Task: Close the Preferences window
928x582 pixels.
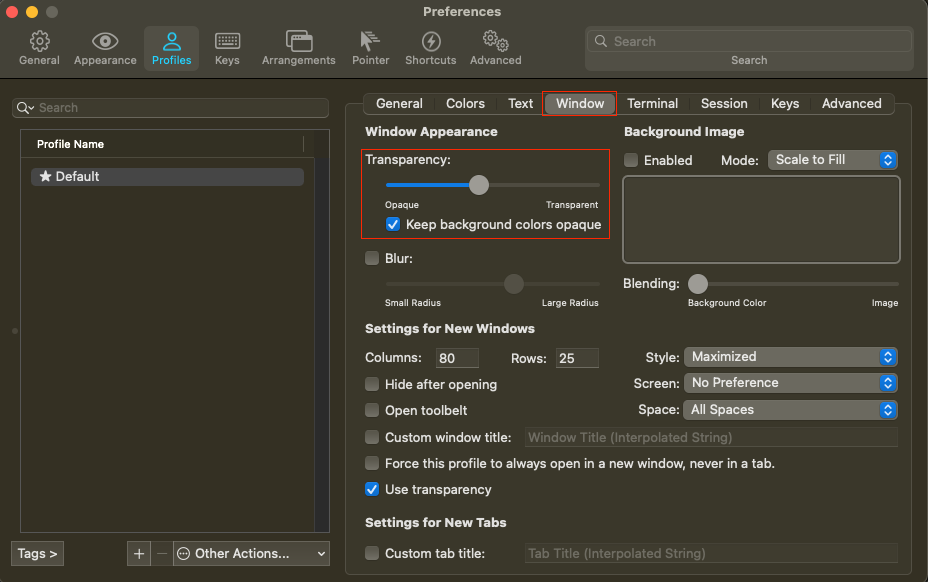Action: [12, 12]
